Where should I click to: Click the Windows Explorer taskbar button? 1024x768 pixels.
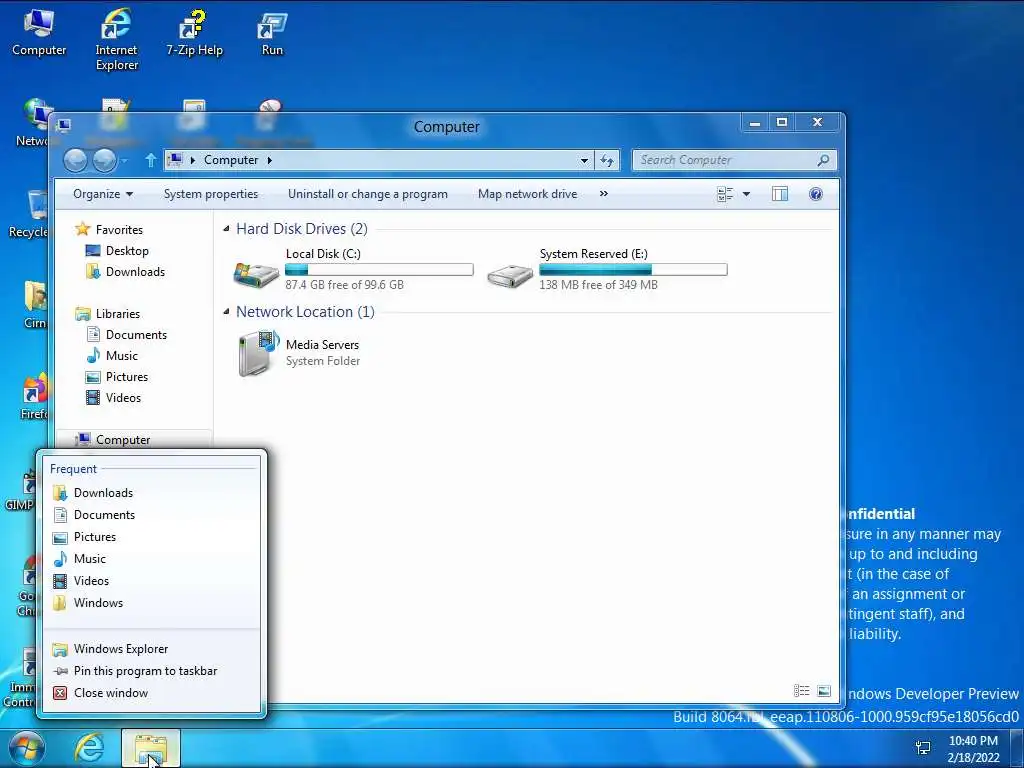pyautogui.click(x=151, y=748)
